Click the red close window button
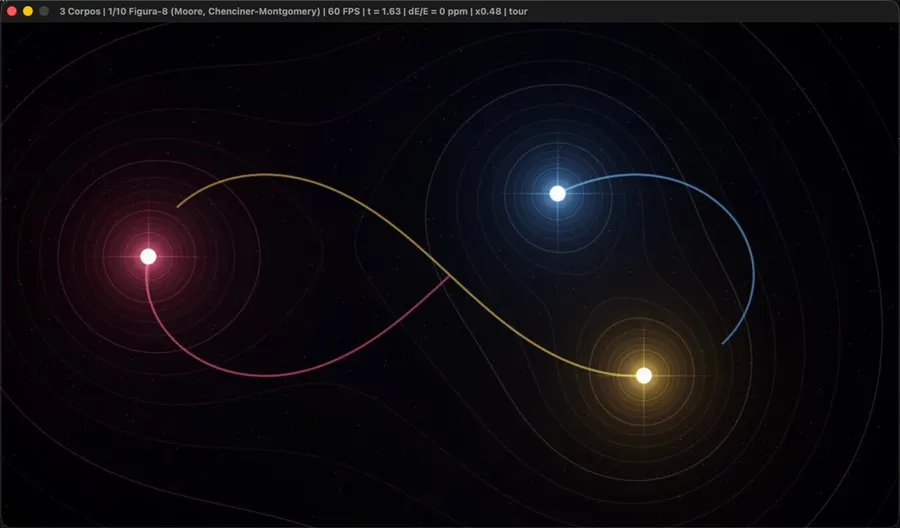 coord(11,11)
